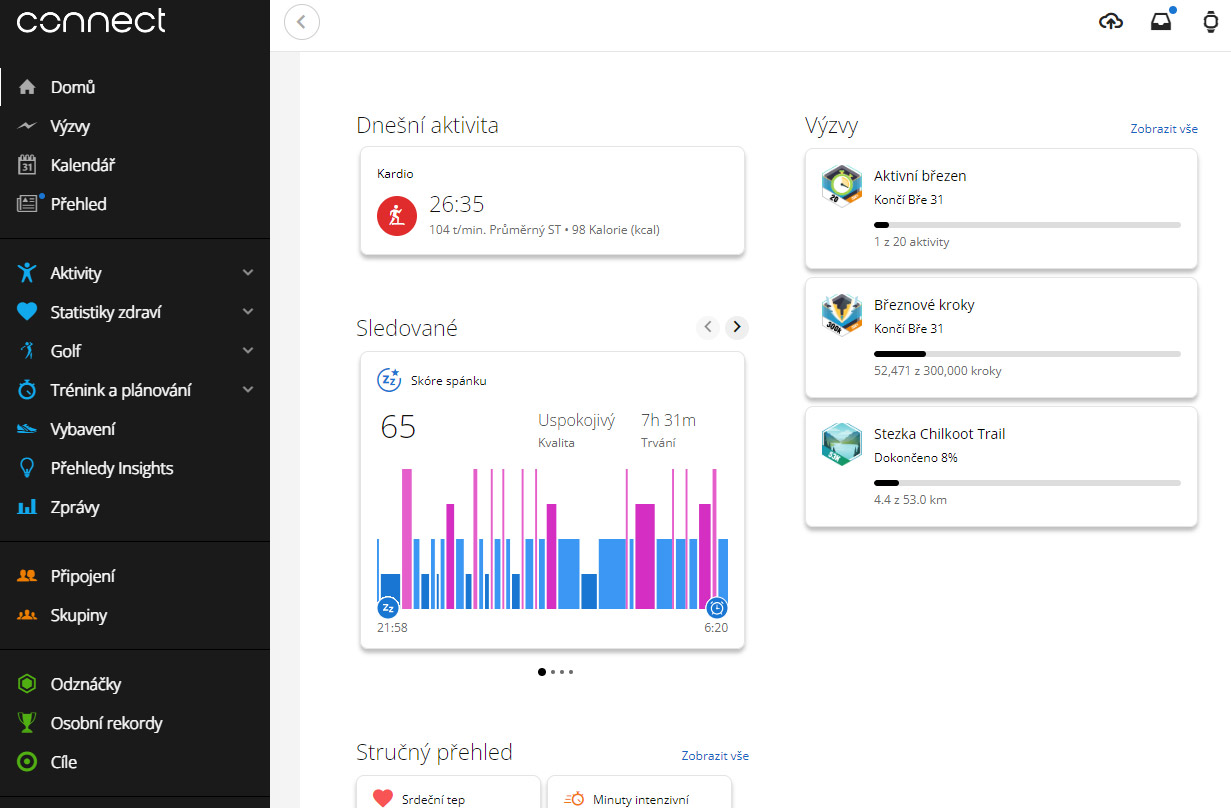Click the cloud upload icon in header

tap(1111, 22)
